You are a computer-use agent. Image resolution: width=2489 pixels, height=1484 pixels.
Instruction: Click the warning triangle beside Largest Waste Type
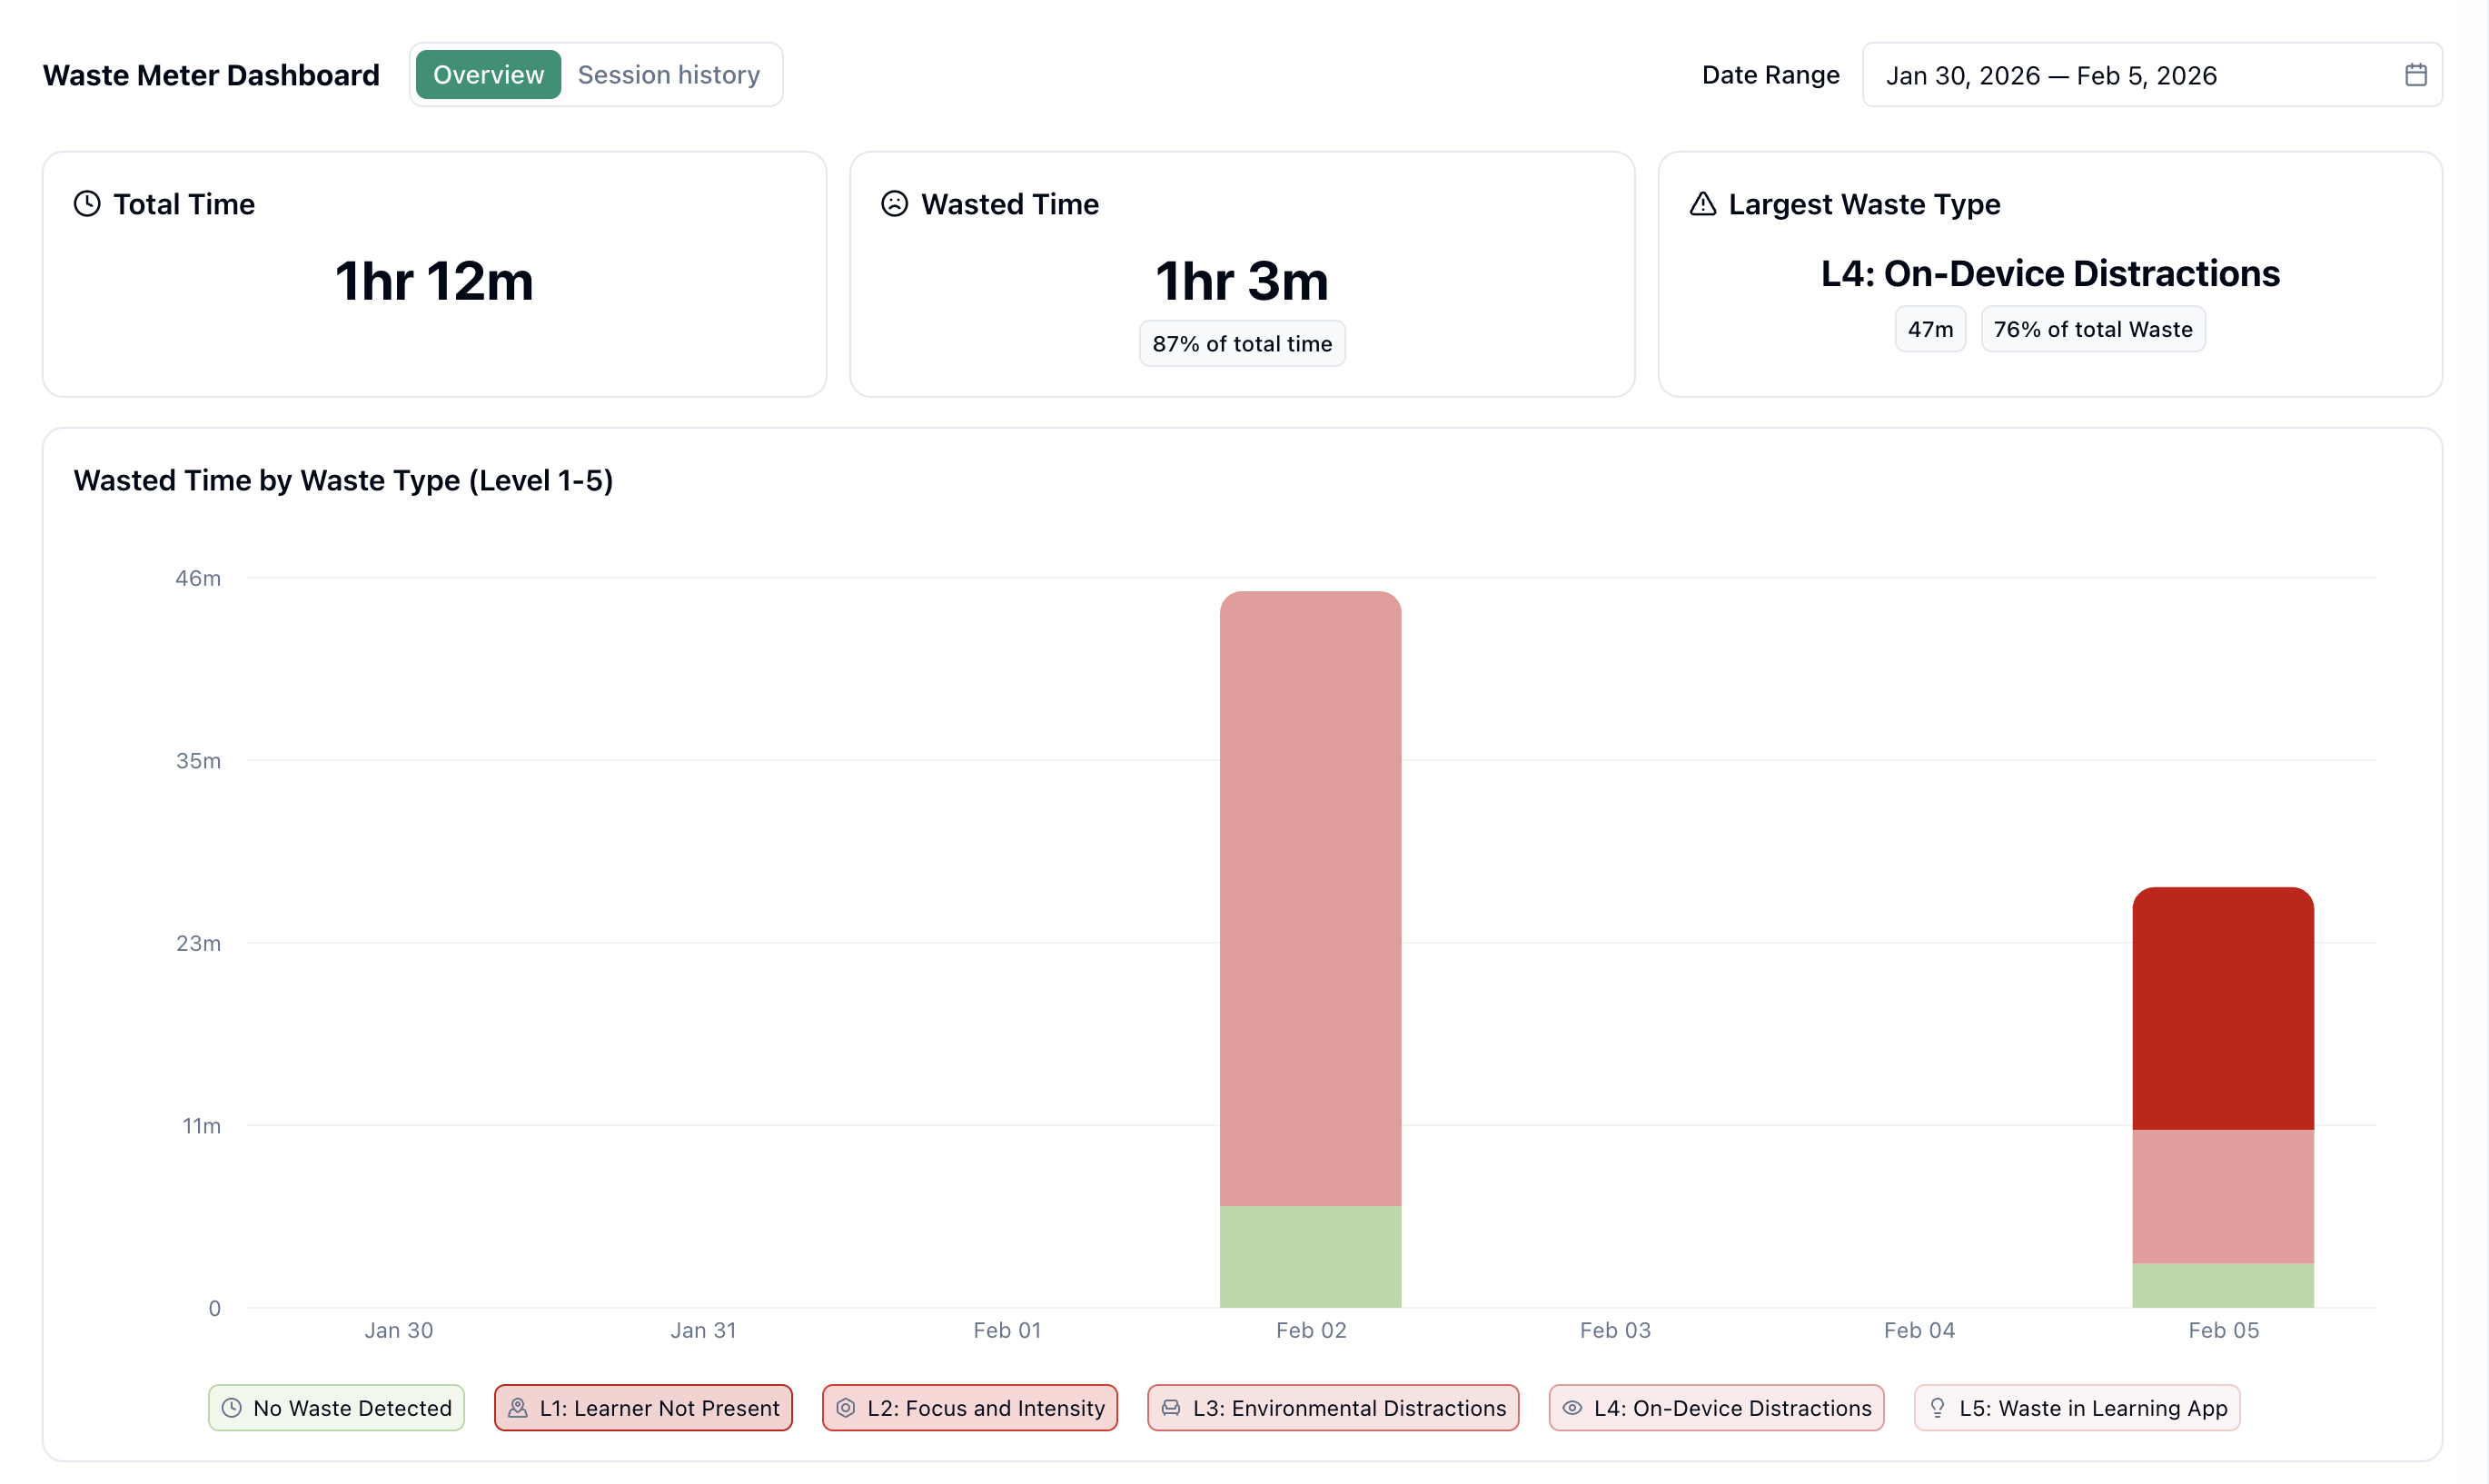point(1704,203)
